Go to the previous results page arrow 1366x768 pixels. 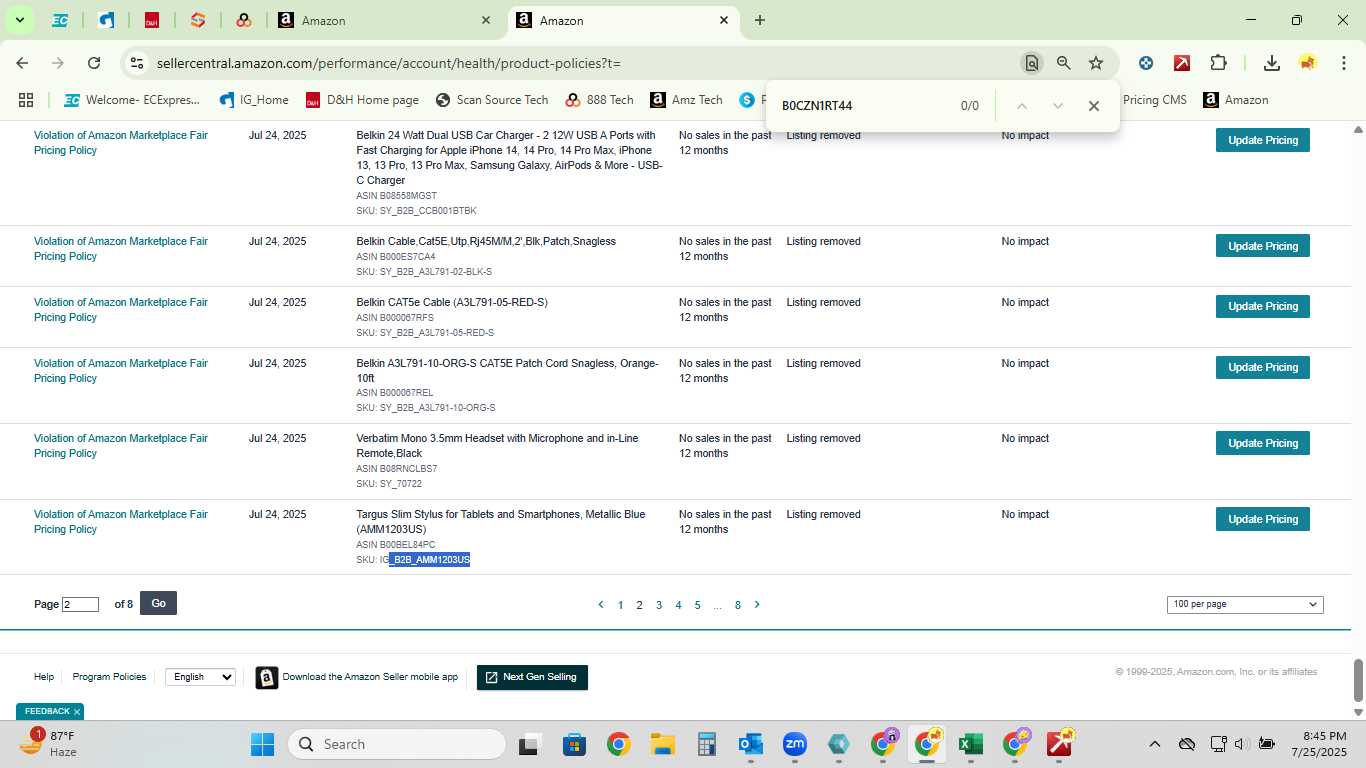(600, 604)
